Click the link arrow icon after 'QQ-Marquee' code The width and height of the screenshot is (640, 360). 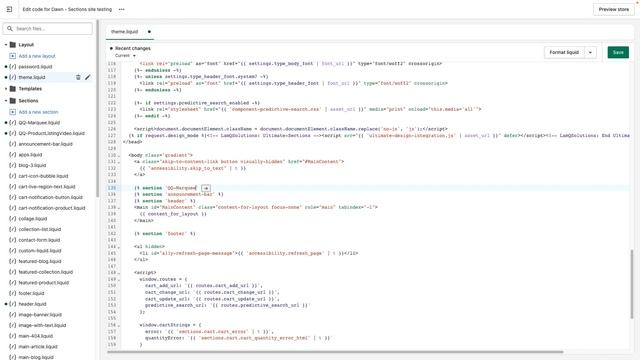click(x=206, y=188)
